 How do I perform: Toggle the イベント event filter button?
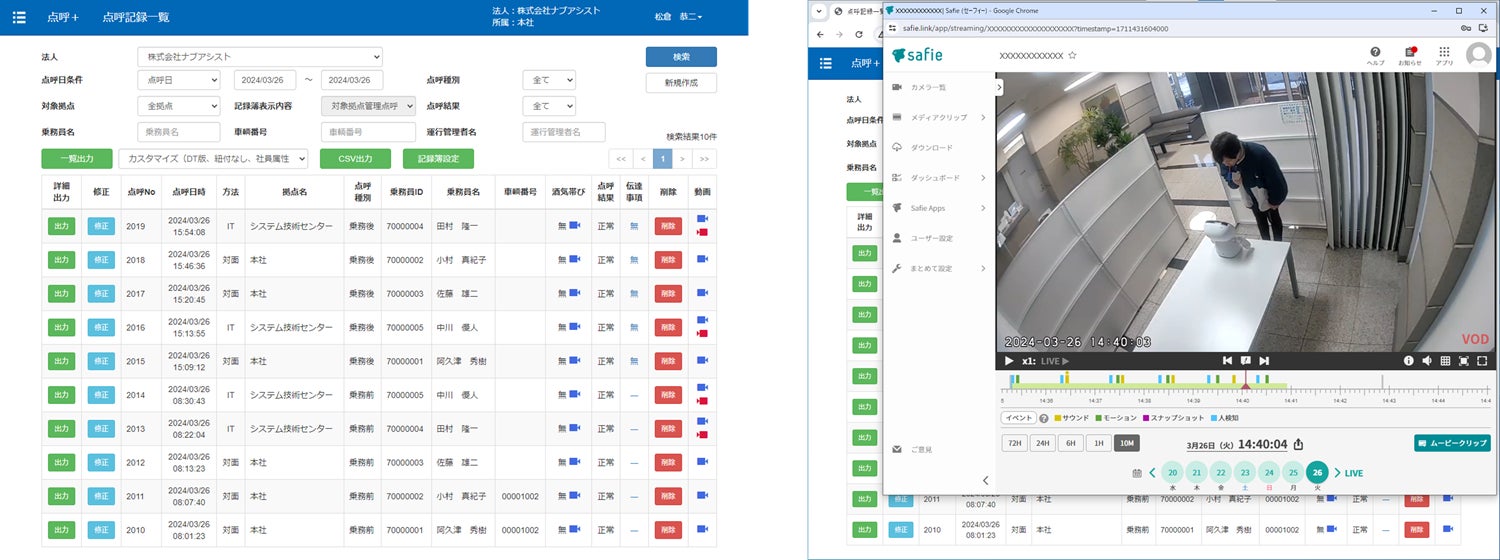click(x=1019, y=418)
